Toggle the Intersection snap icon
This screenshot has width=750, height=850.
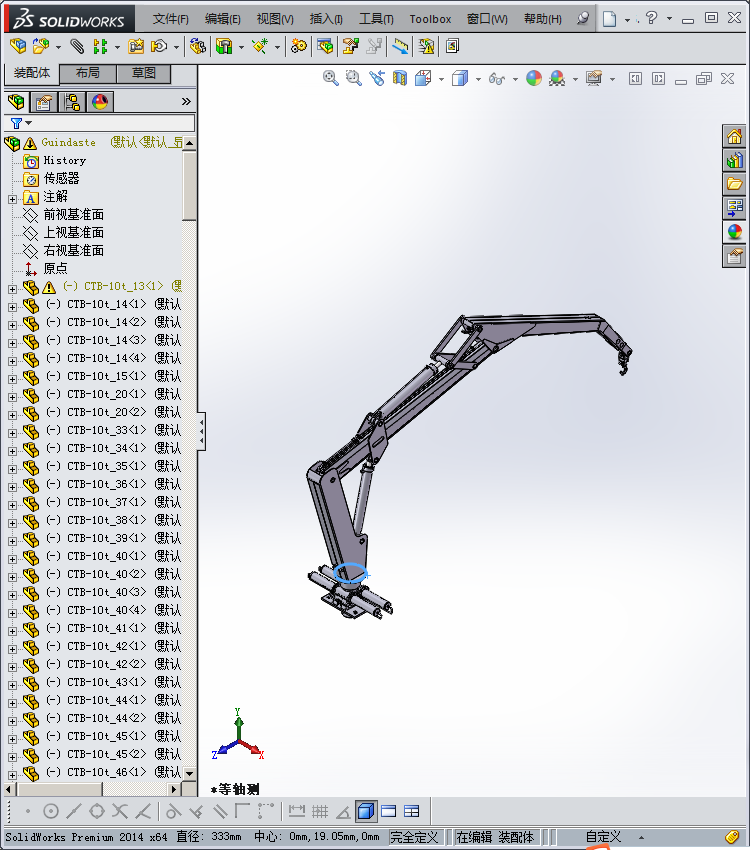click(x=120, y=812)
